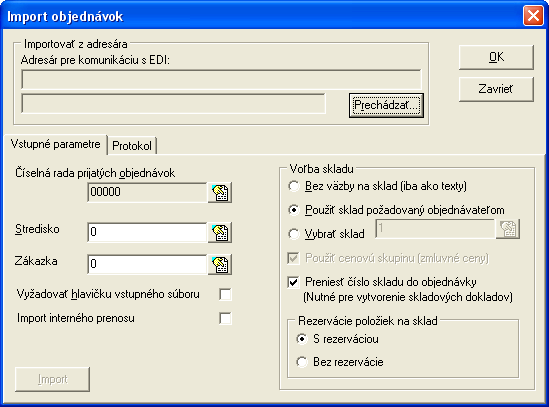Viewport: 549px width, 407px height.
Task: Select Bez rezervácie radio option
Action: [x=302, y=362]
